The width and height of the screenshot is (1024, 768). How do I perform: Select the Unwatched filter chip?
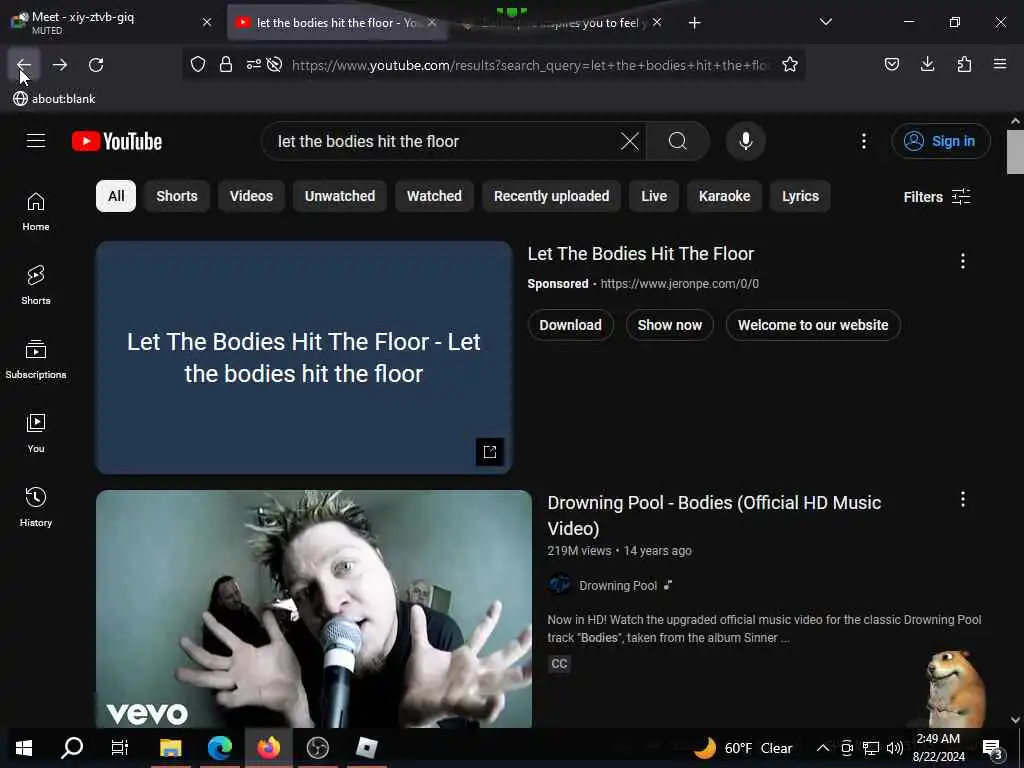coord(340,196)
